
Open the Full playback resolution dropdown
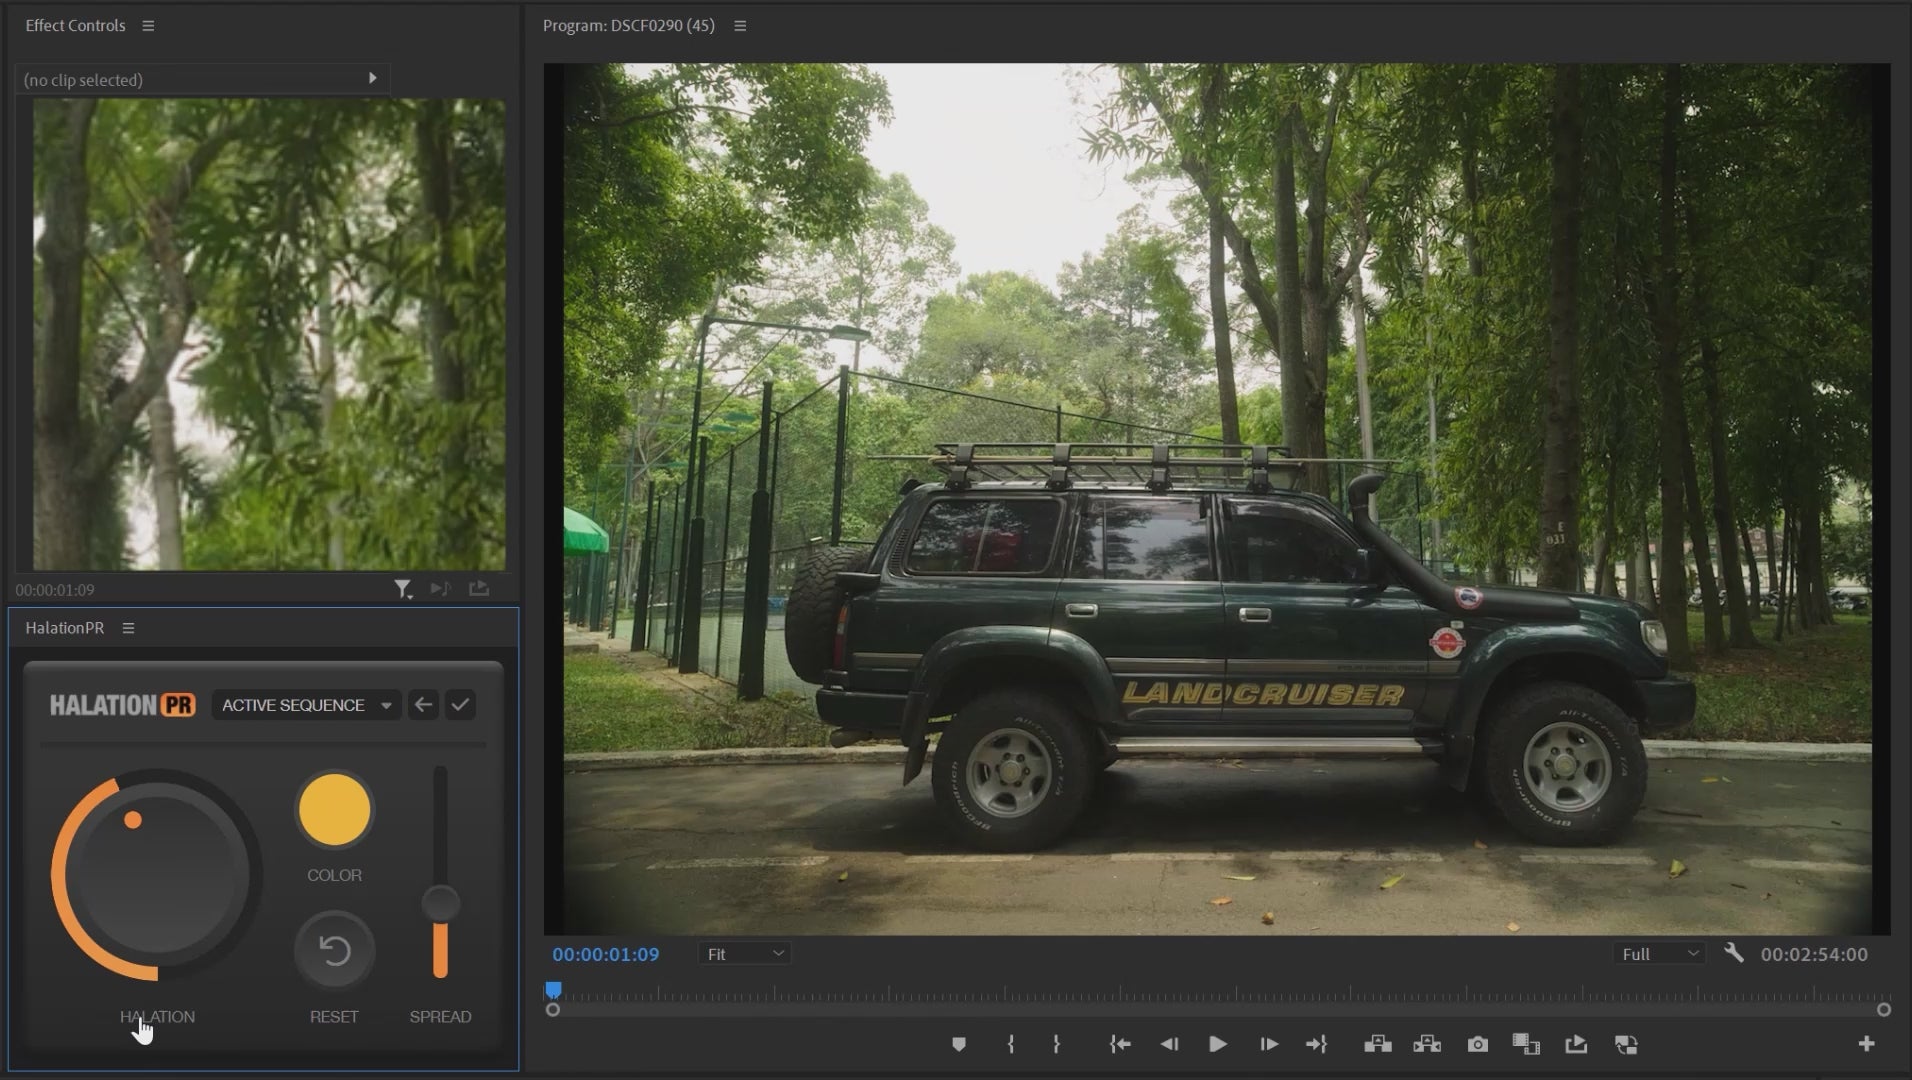1658,954
